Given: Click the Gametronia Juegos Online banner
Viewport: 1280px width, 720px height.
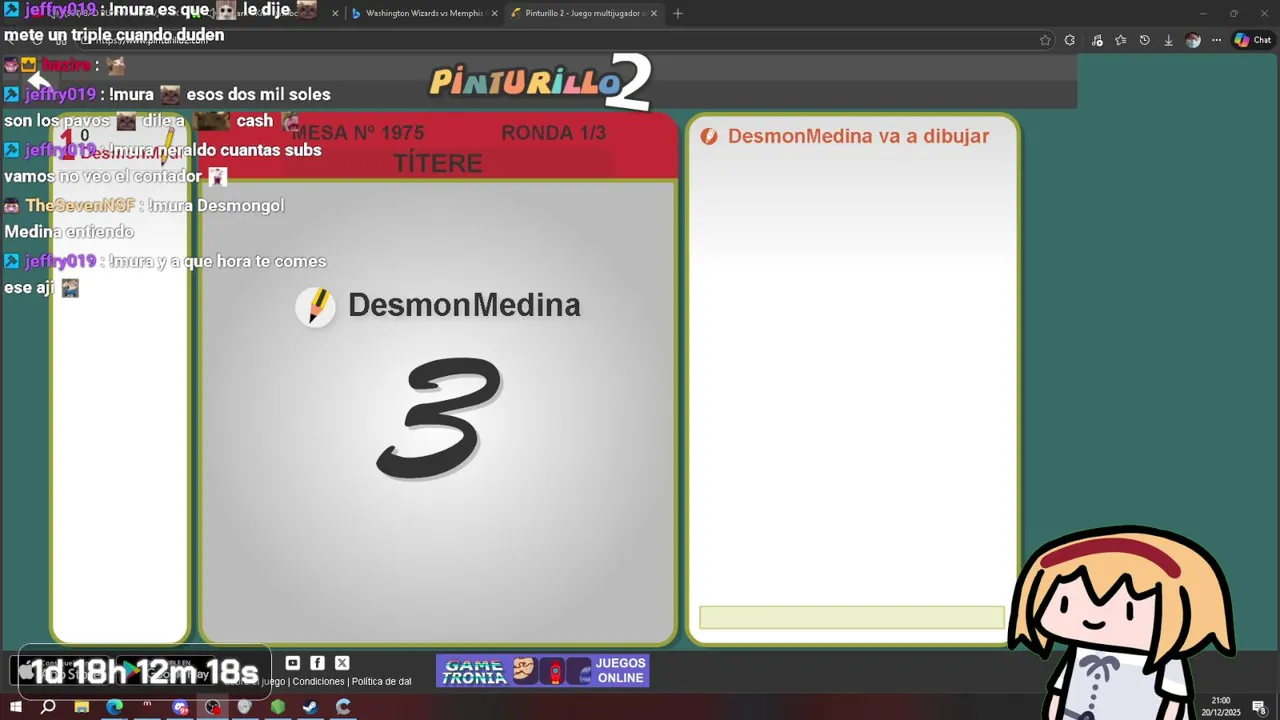Looking at the screenshot, I should point(543,671).
